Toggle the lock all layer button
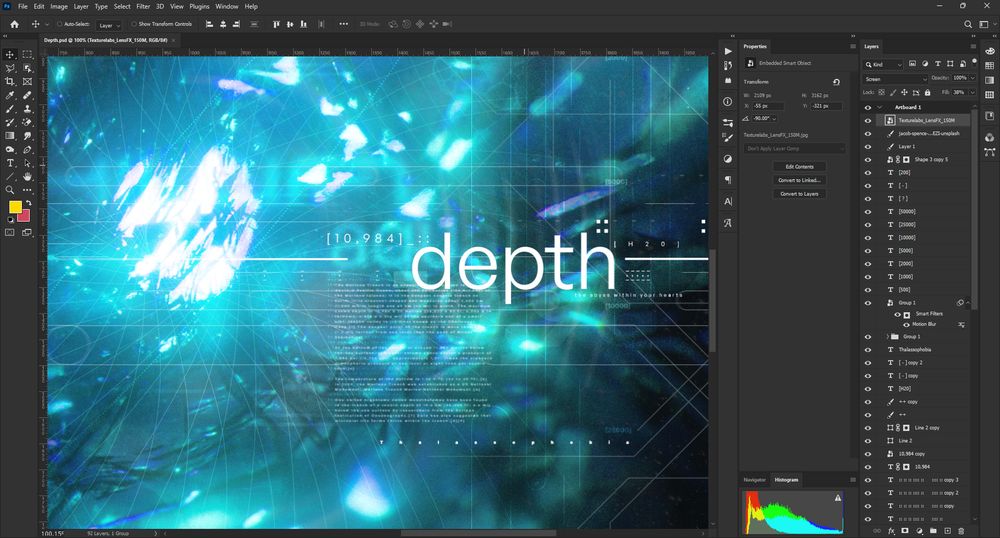This screenshot has width=1000, height=538. pyautogui.click(x=927, y=92)
